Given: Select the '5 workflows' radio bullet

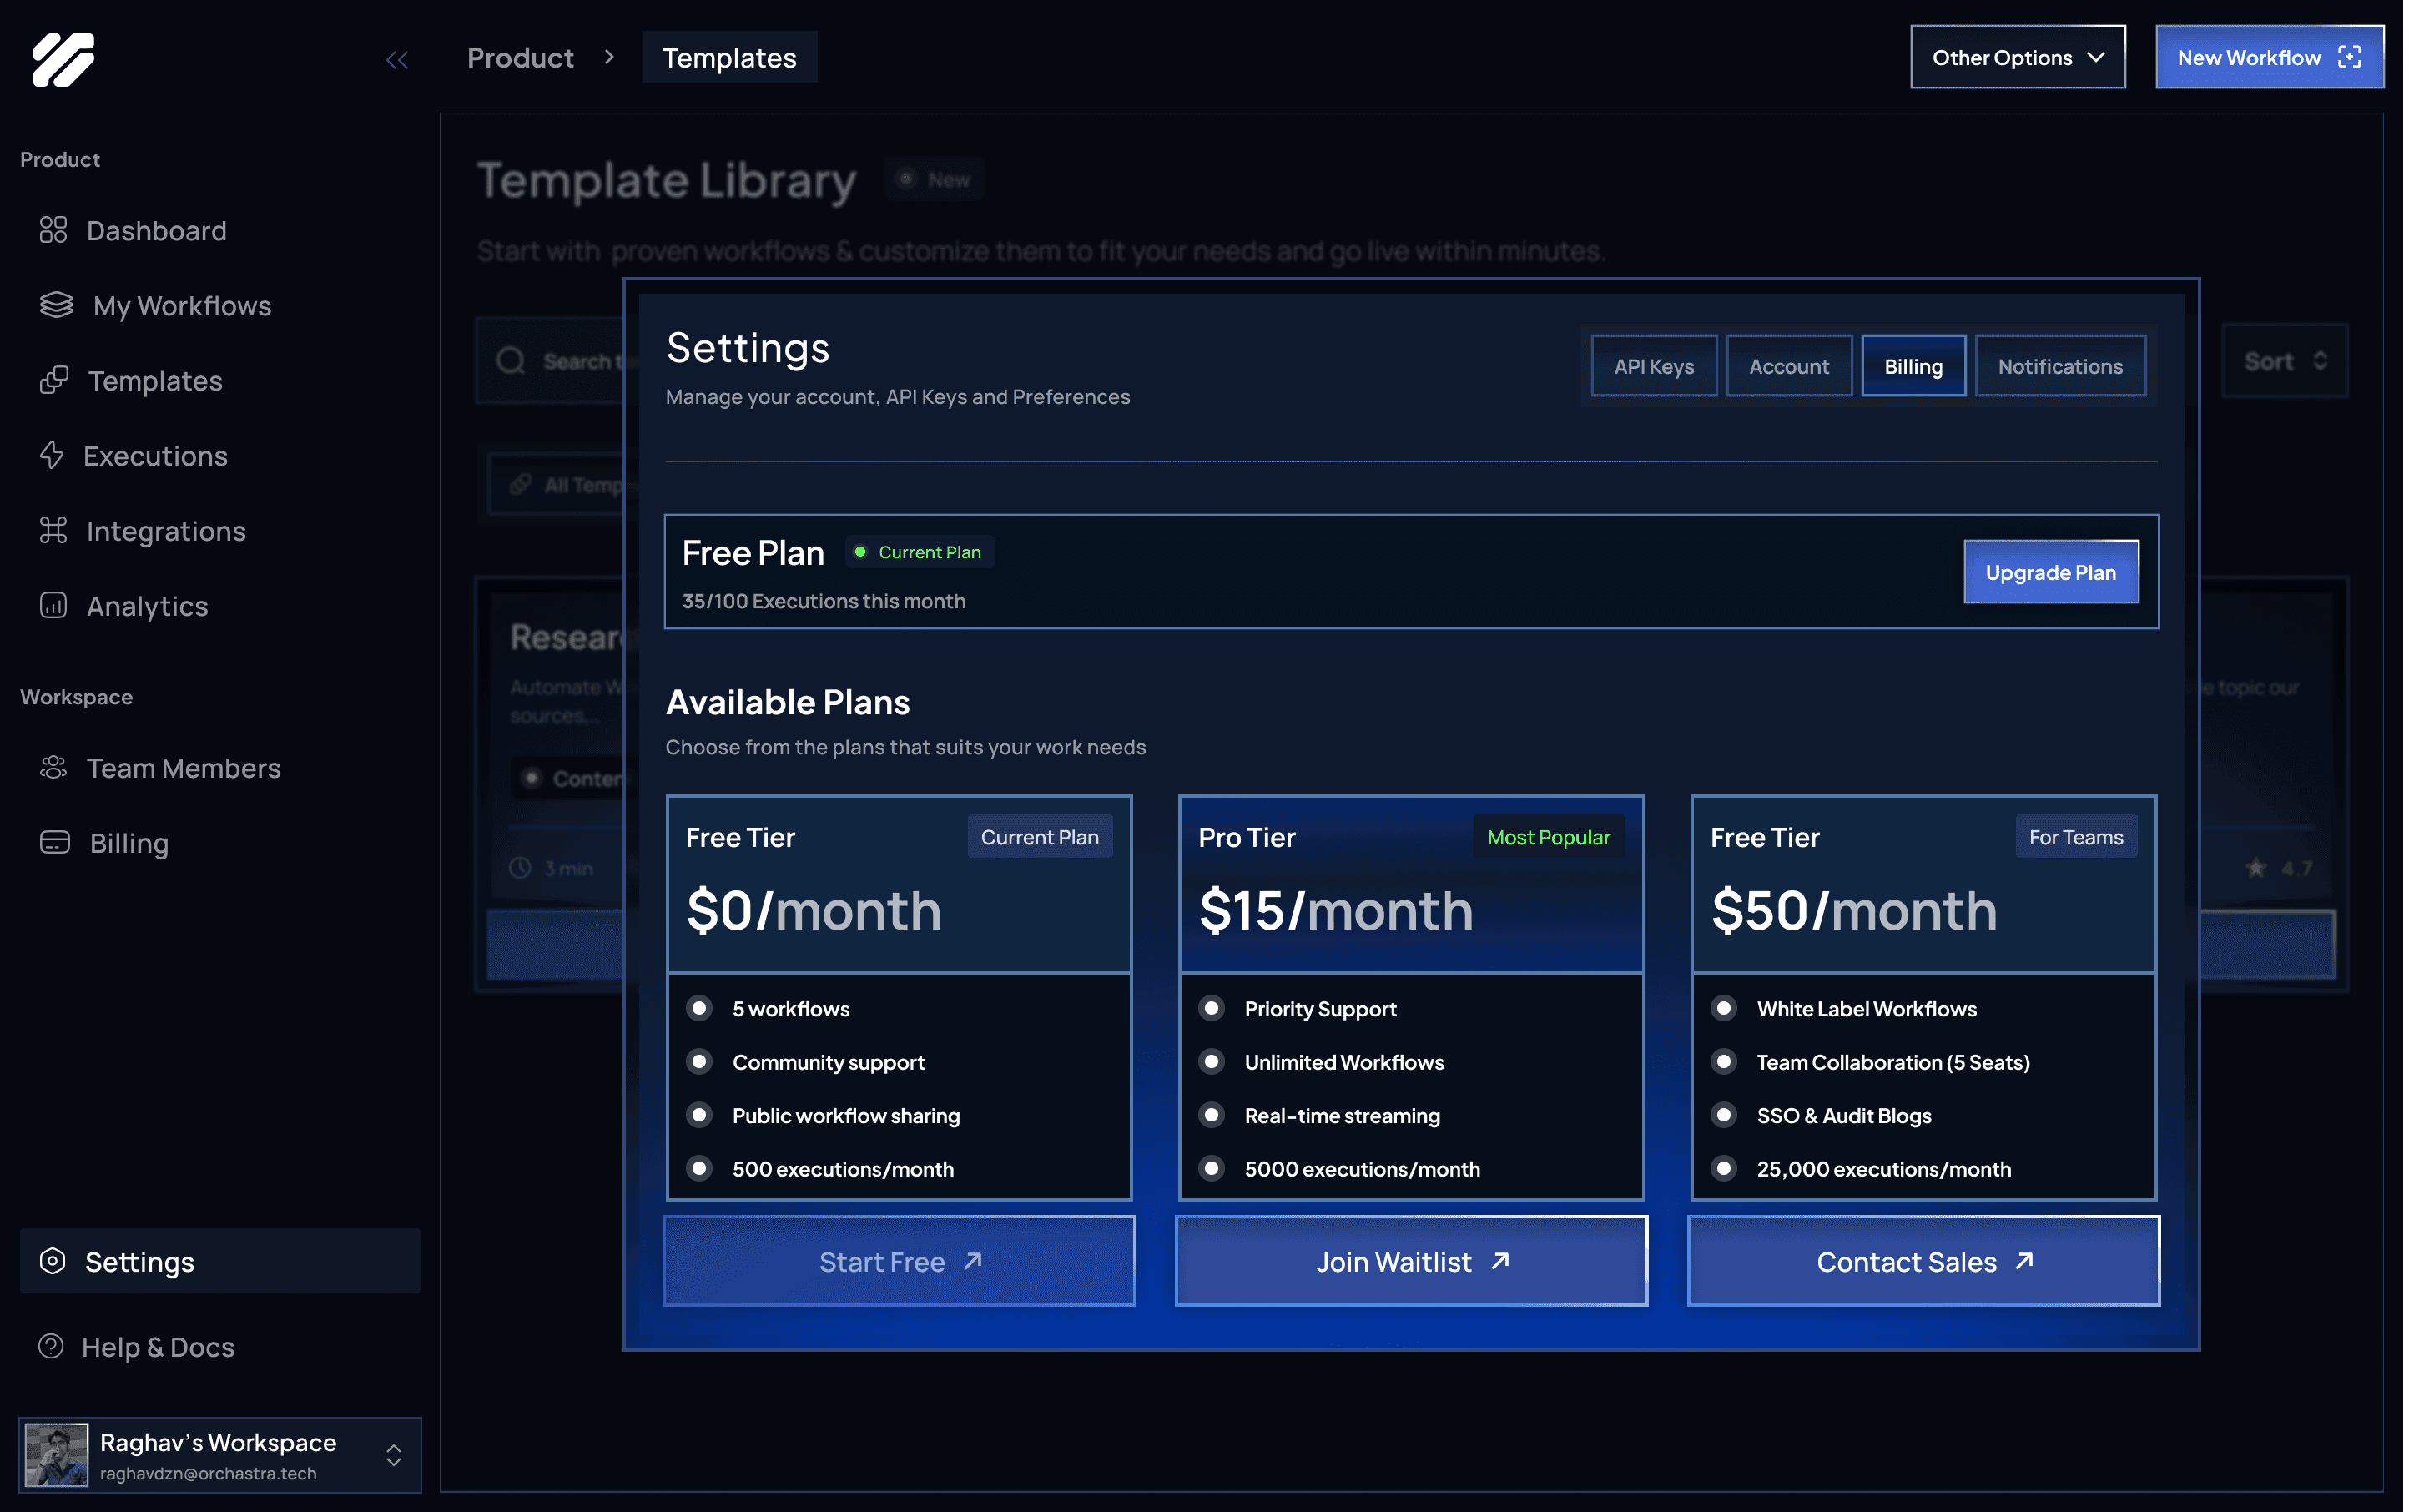Looking at the screenshot, I should click(x=700, y=1008).
